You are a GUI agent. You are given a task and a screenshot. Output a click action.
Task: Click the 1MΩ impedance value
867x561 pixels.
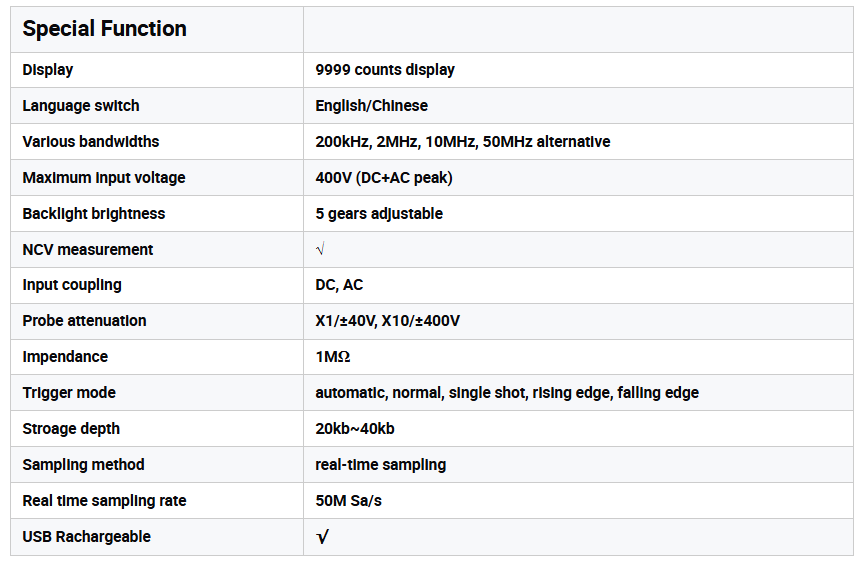(333, 357)
